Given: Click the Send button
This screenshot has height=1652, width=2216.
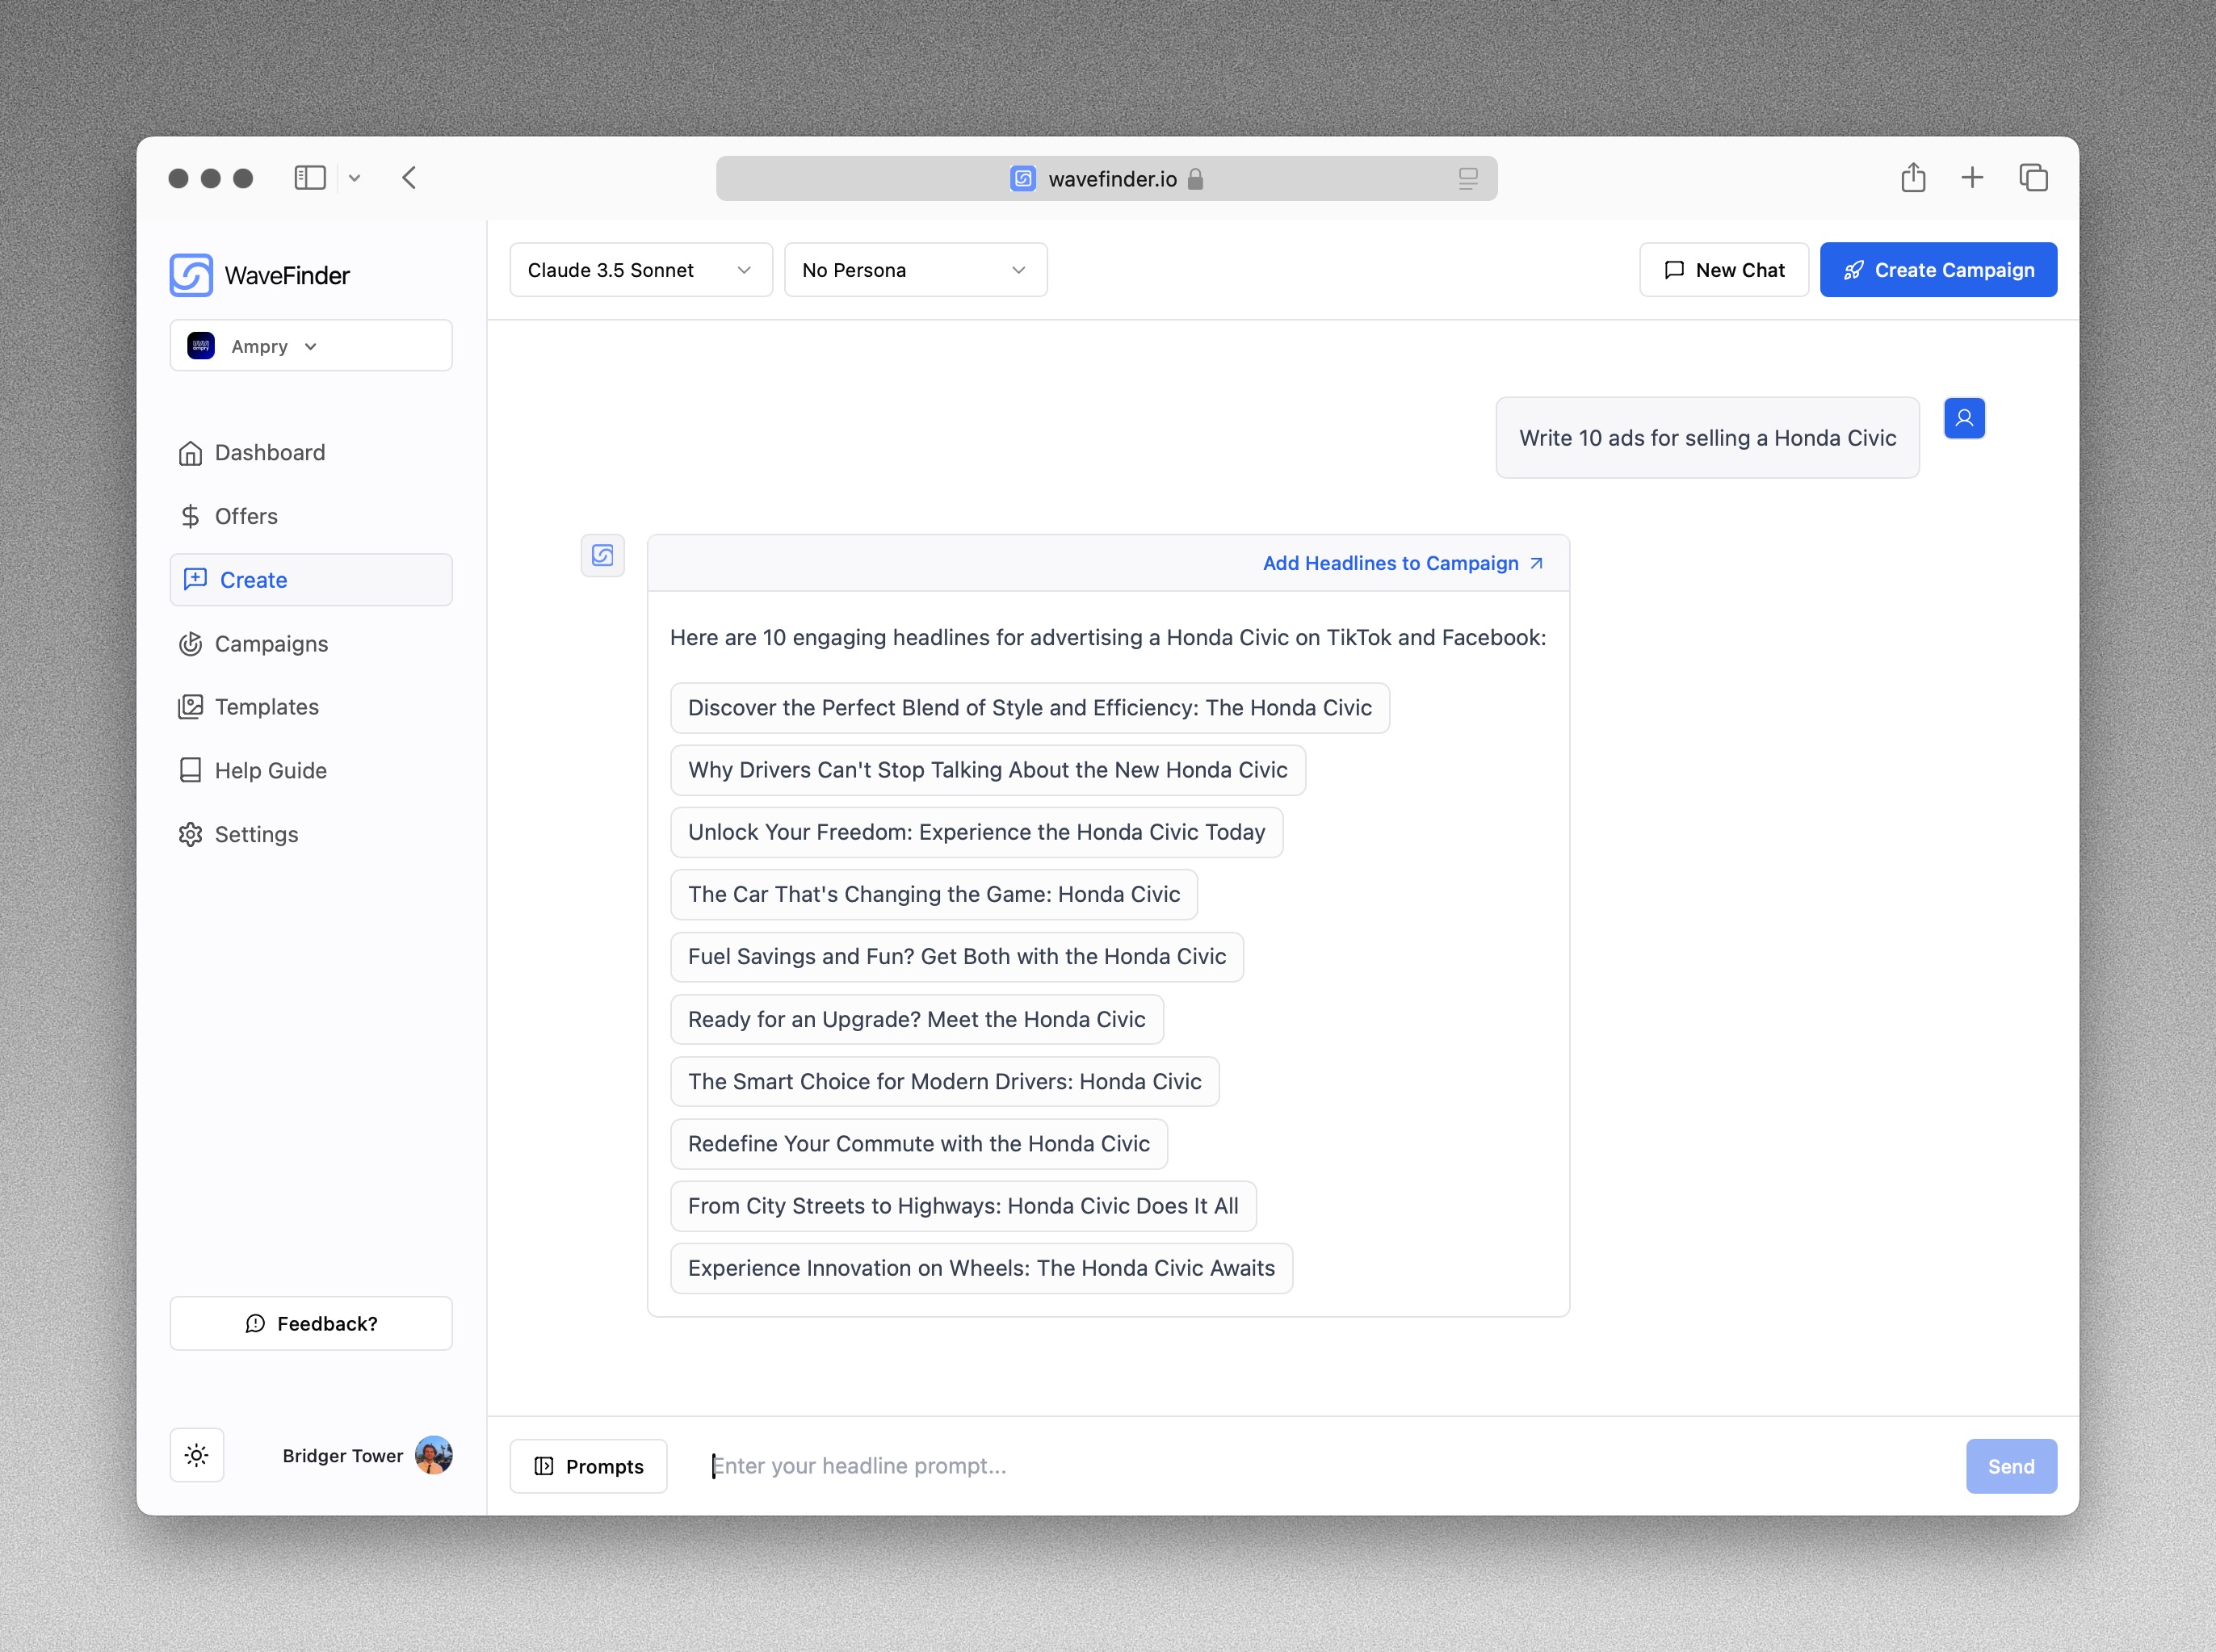Looking at the screenshot, I should 2010,1466.
